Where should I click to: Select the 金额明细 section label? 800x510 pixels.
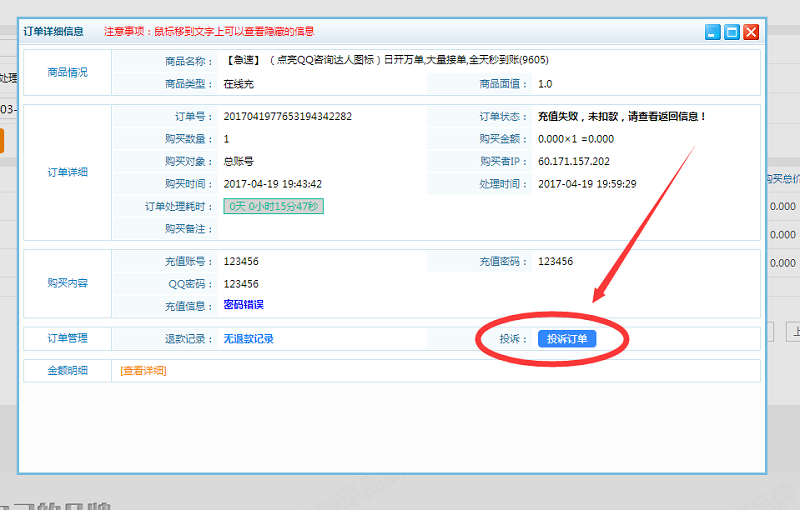click(x=67, y=370)
